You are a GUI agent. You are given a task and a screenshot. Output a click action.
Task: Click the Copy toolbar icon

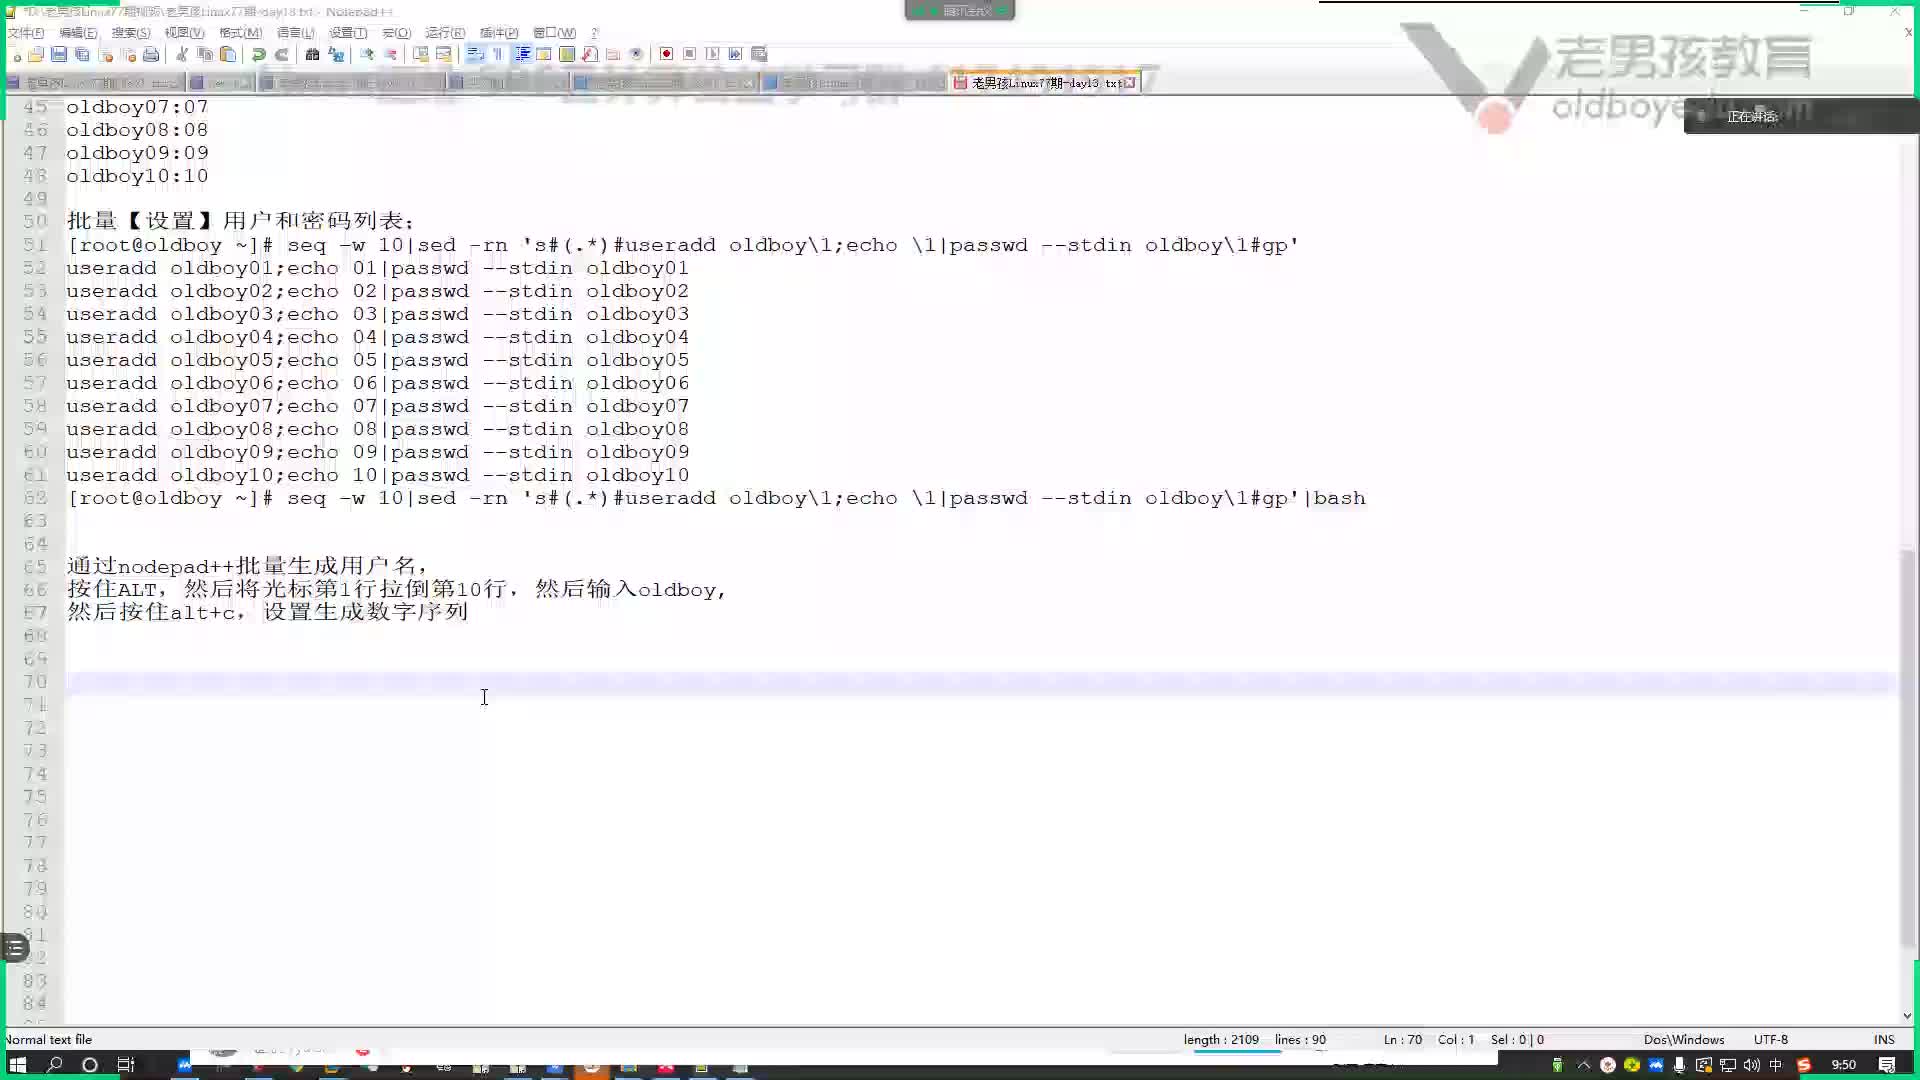[x=205, y=54]
